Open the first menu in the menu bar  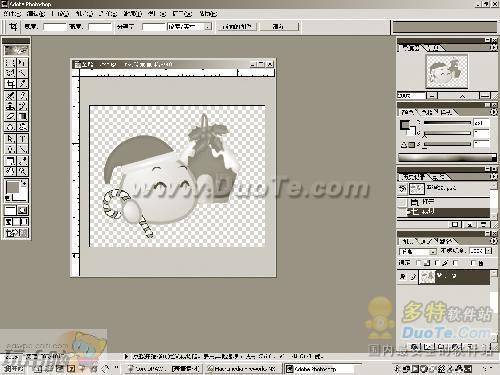(x=12, y=14)
